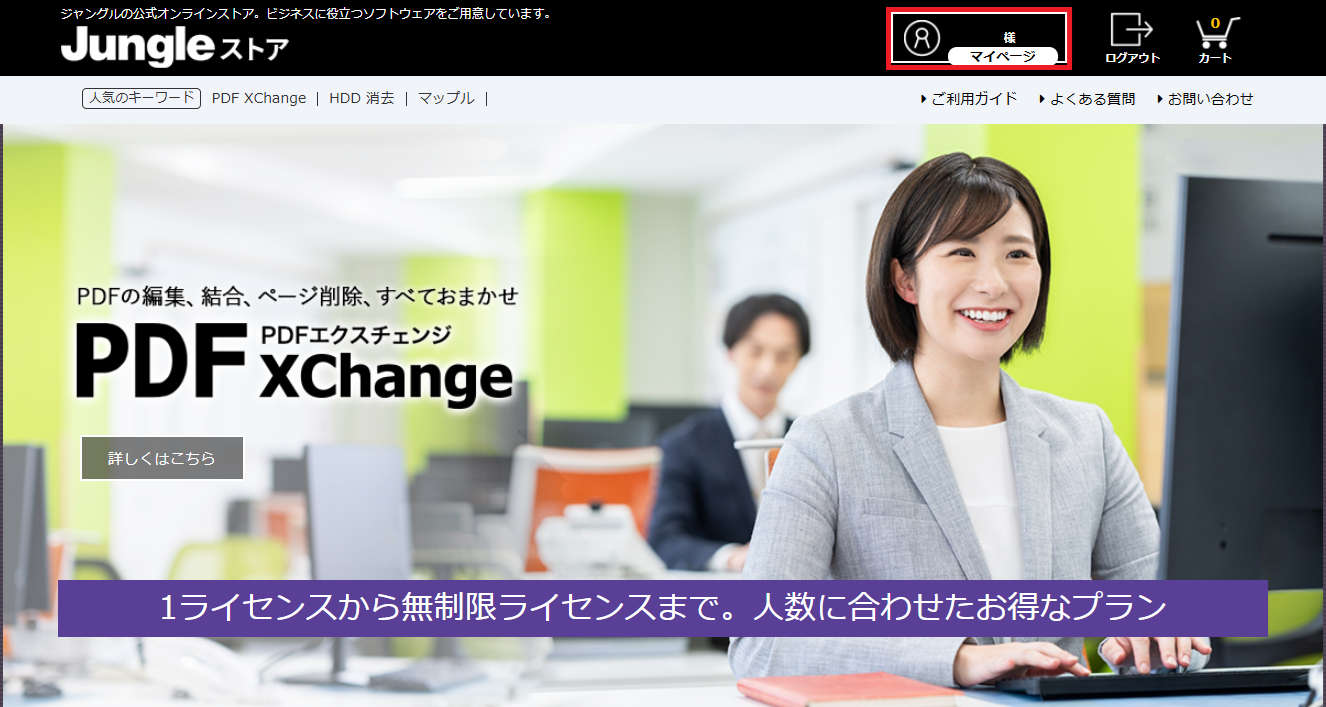Click the ログアウト logout icon

coord(1132,39)
